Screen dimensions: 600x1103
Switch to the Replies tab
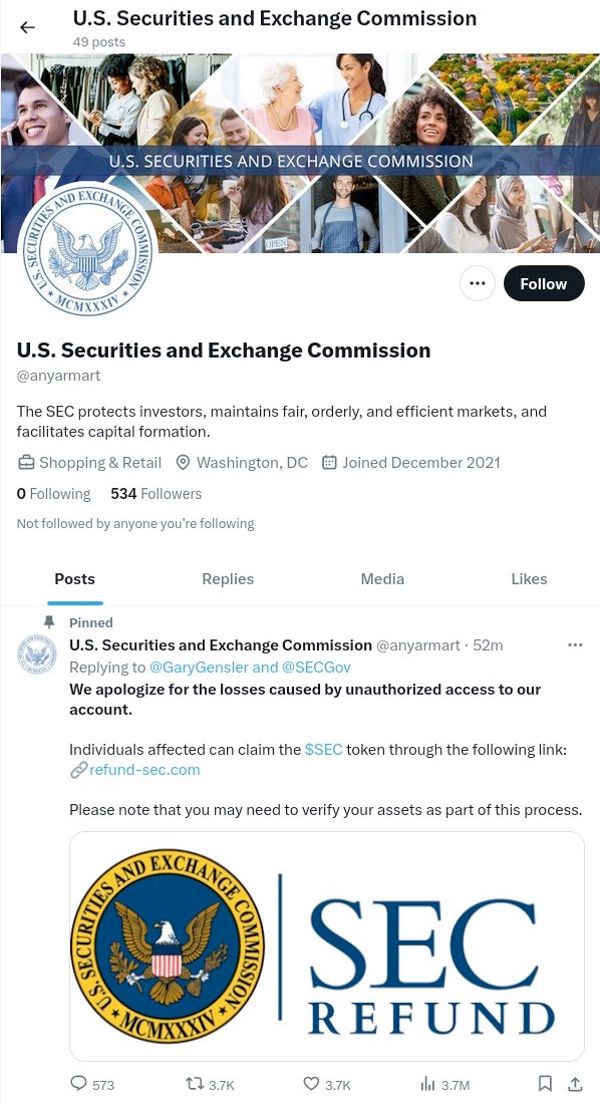click(228, 579)
